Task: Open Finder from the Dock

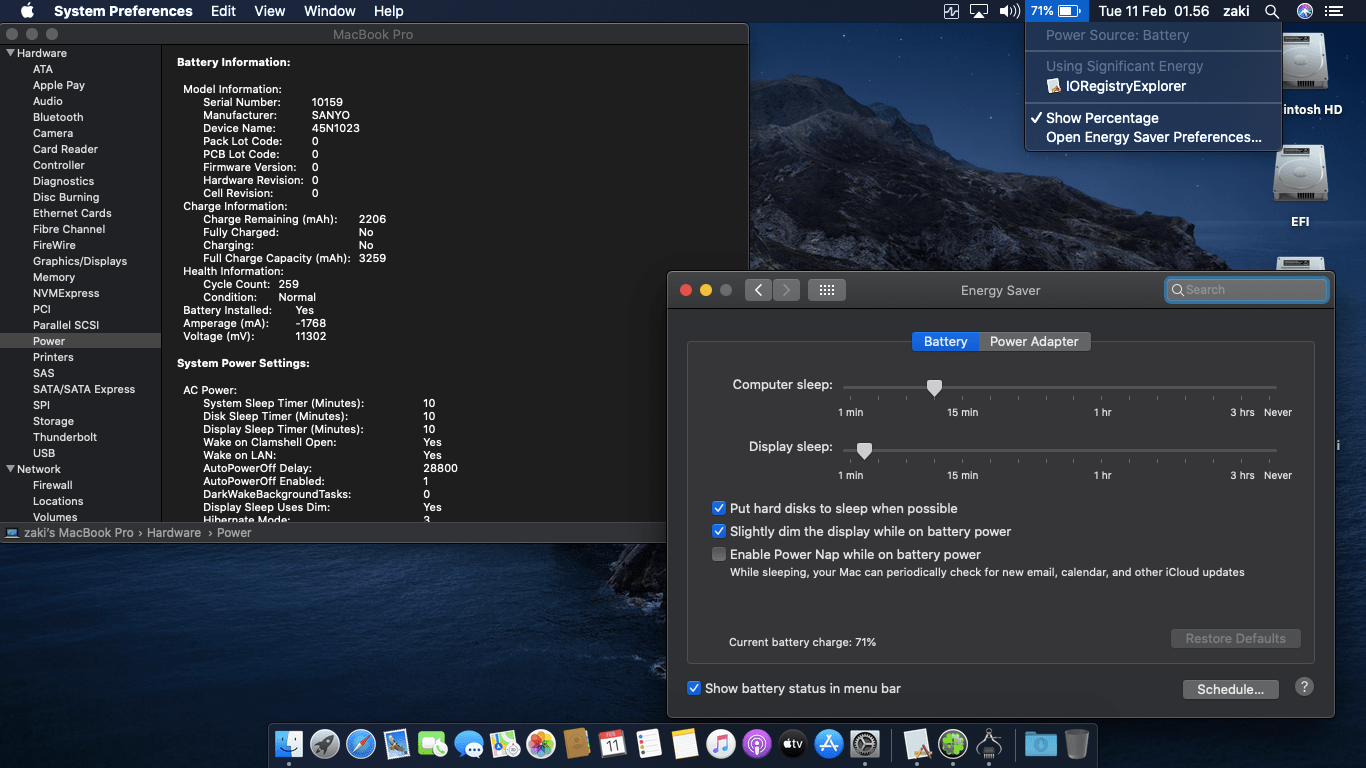Action: tap(288, 743)
